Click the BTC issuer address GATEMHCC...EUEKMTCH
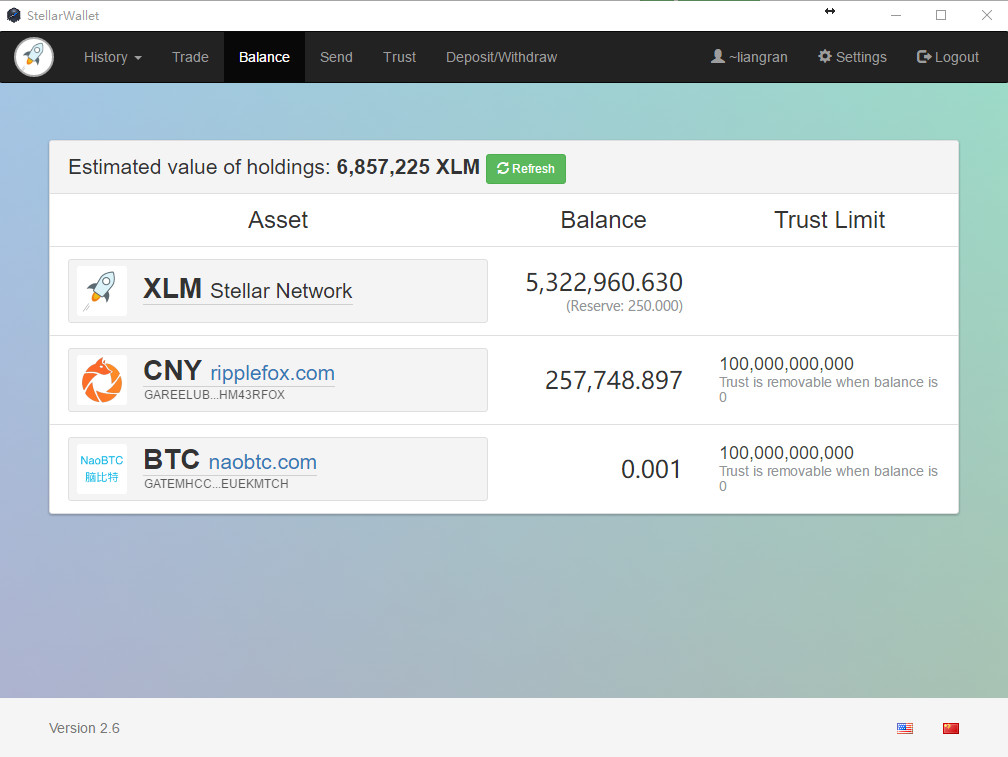 216,484
